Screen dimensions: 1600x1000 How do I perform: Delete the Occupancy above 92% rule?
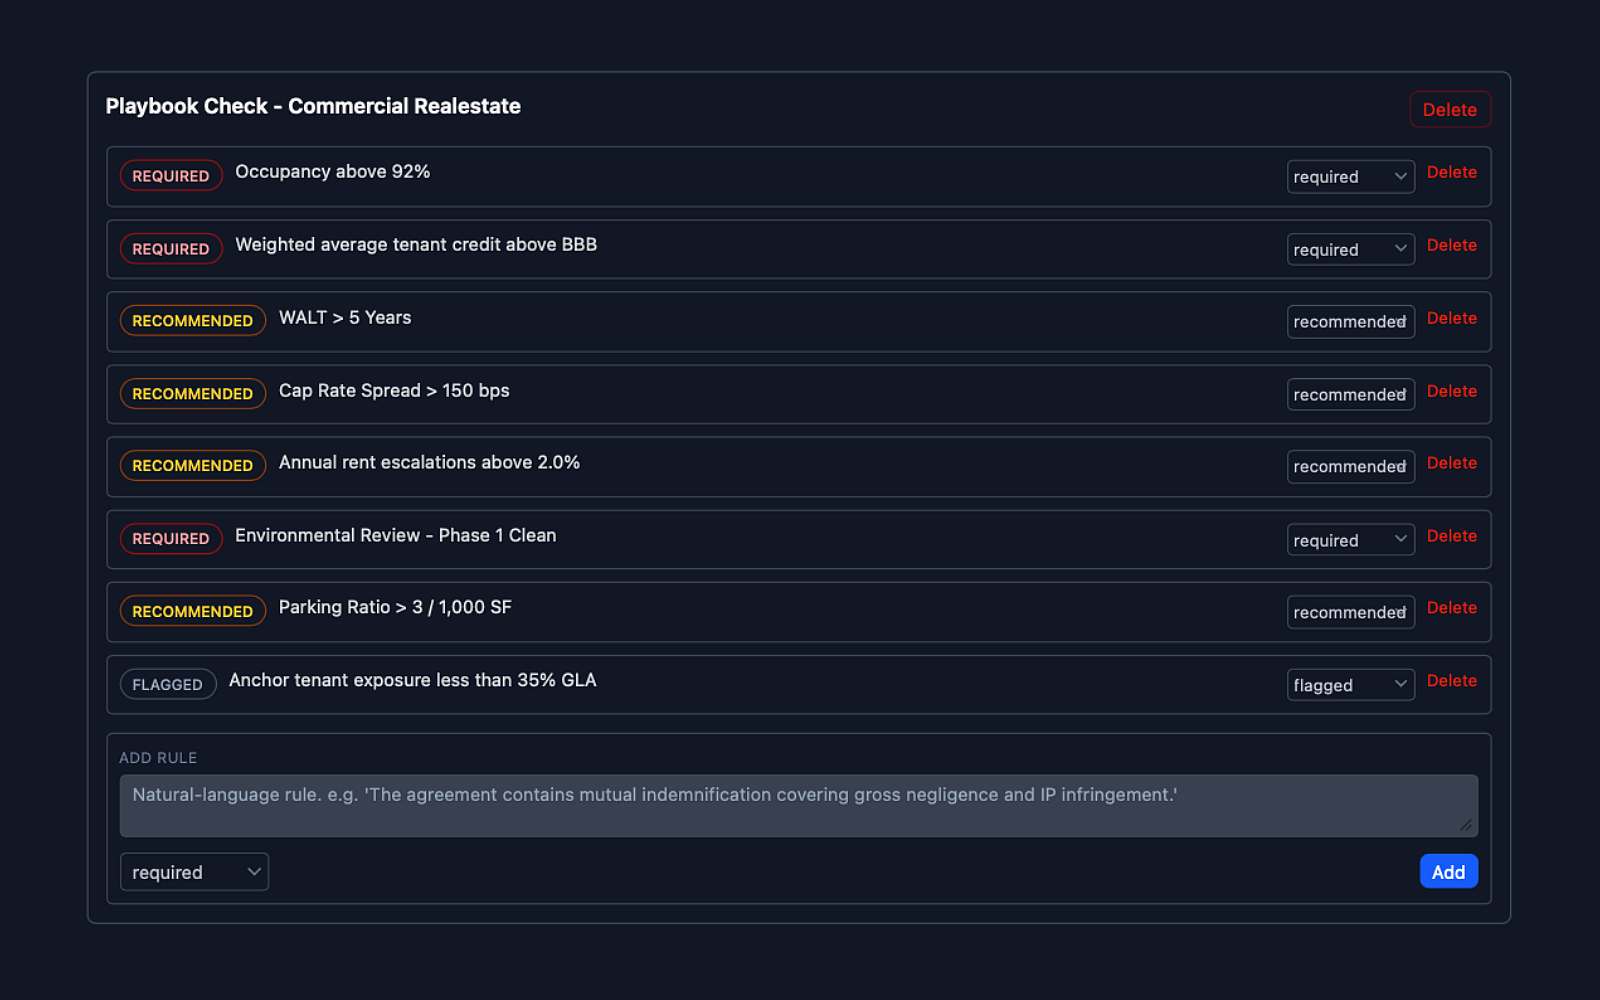pos(1451,172)
